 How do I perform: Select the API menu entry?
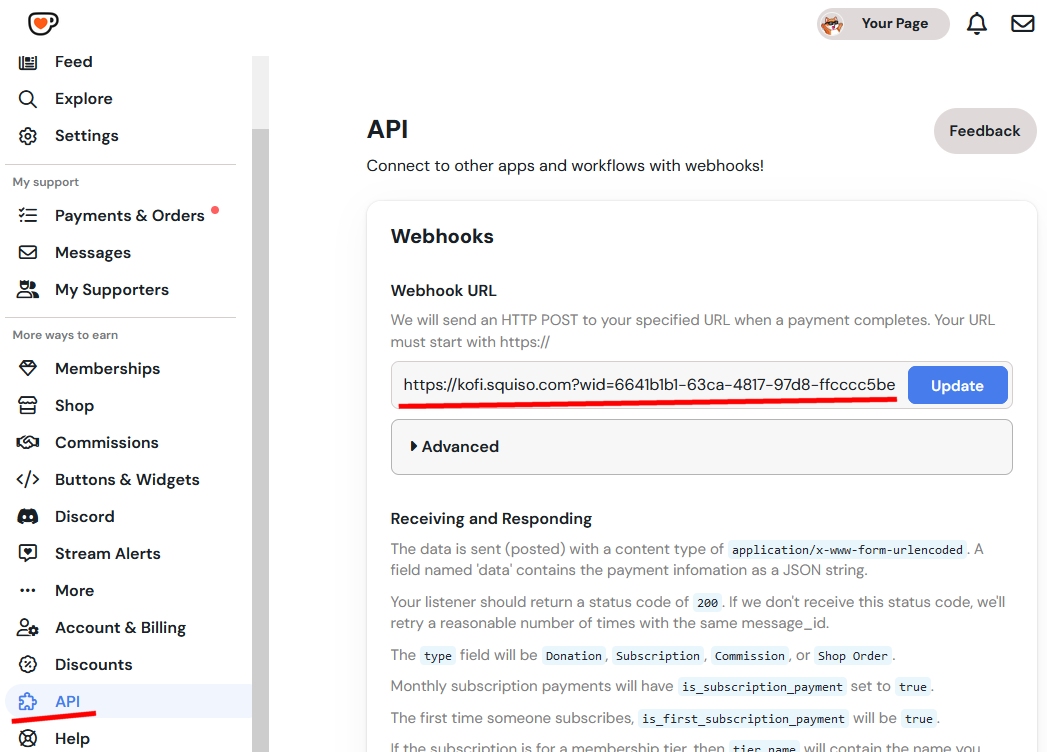click(67, 701)
